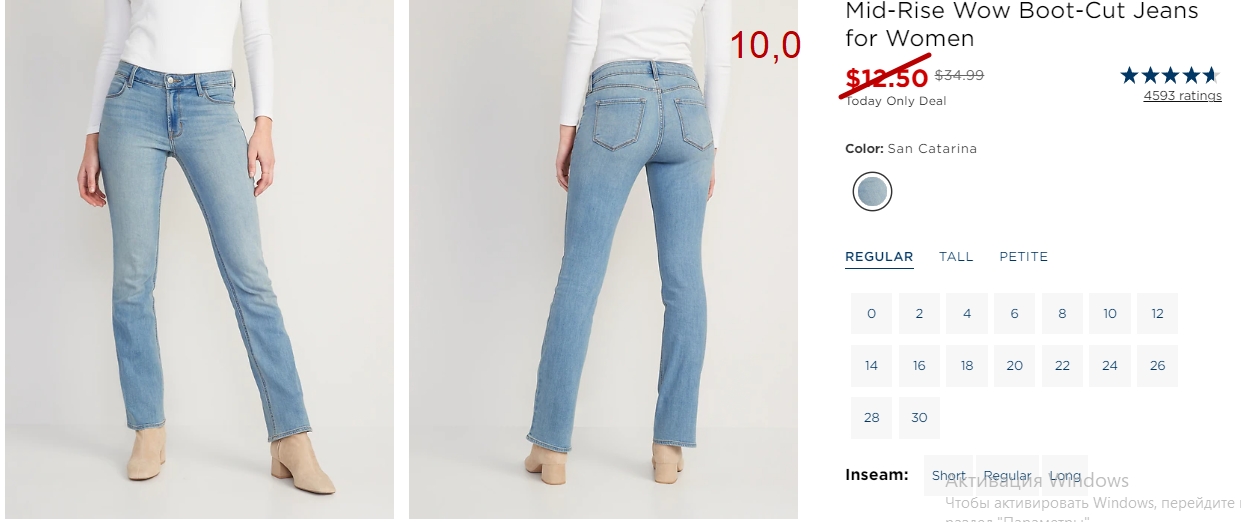Click the star rating icons
Image resolution: width=1241 pixels, height=522 pixels.
pyautogui.click(x=1170, y=75)
